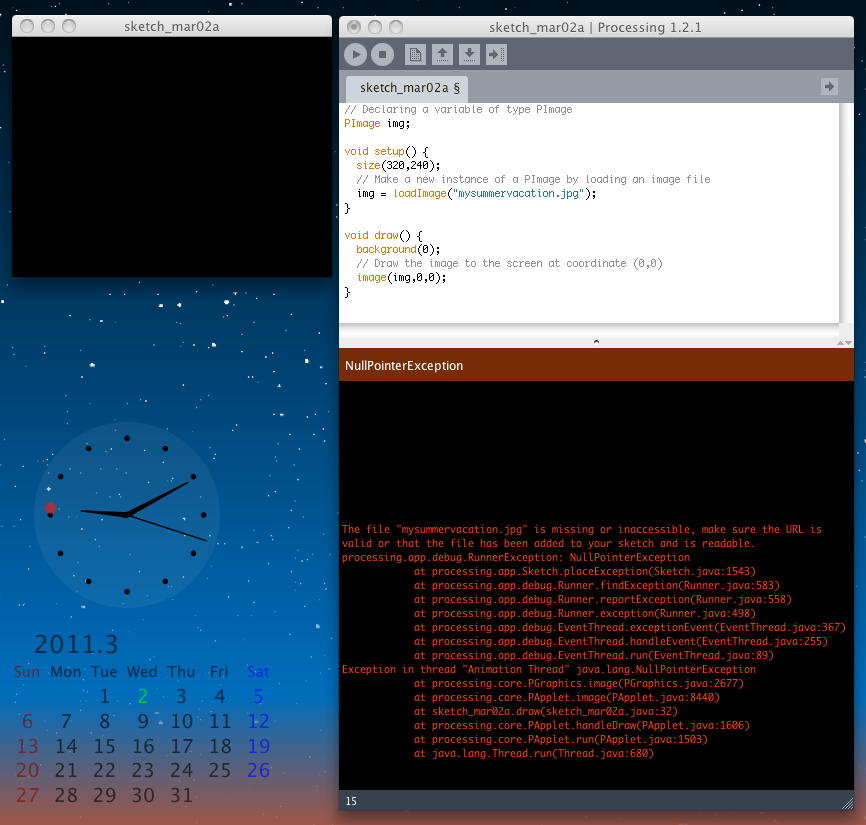This screenshot has width=866, height=825.
Task: Click the black sketch_mar02a output canvas
Action: (172, 157)
